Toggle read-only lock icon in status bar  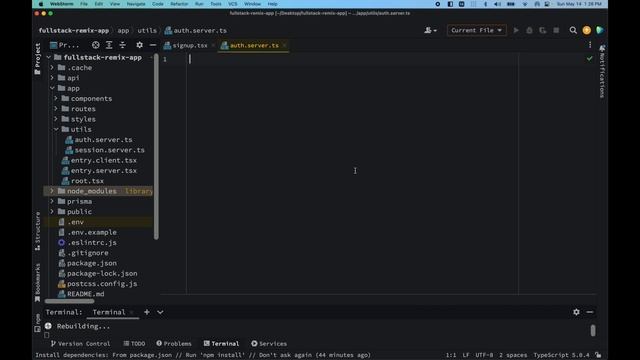click(x=598, y=355)
